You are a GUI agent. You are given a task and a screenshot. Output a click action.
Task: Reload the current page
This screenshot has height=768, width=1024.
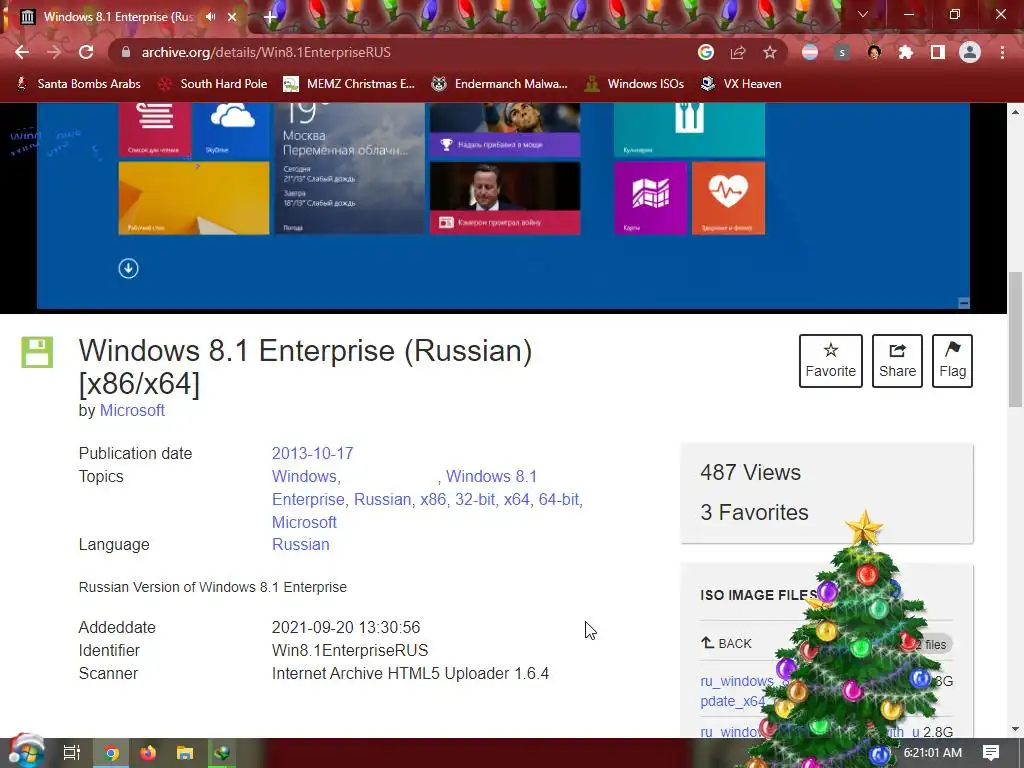[86, 52]
